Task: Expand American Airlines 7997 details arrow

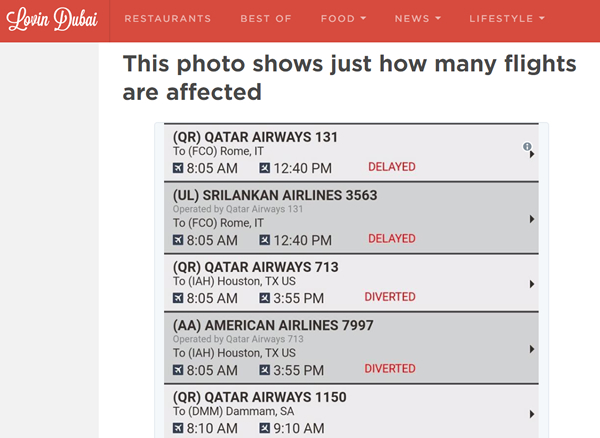Action: tap(532, 349)
